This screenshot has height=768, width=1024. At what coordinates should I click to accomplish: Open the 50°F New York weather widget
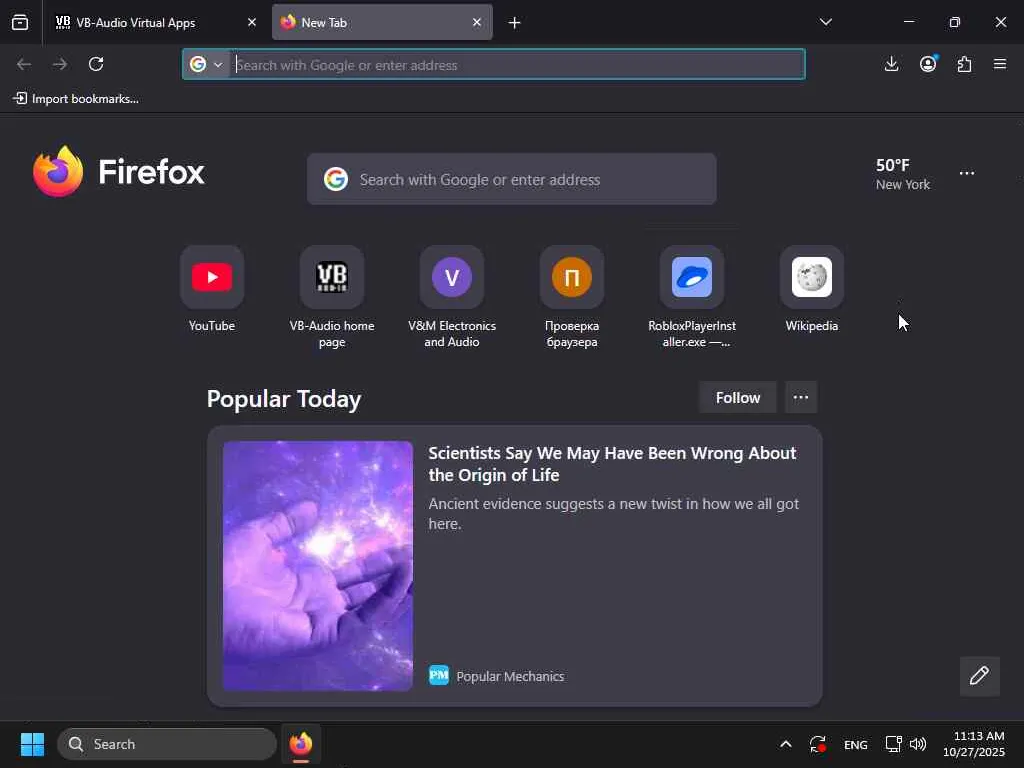pyautogui.click(x=903, y=174)
